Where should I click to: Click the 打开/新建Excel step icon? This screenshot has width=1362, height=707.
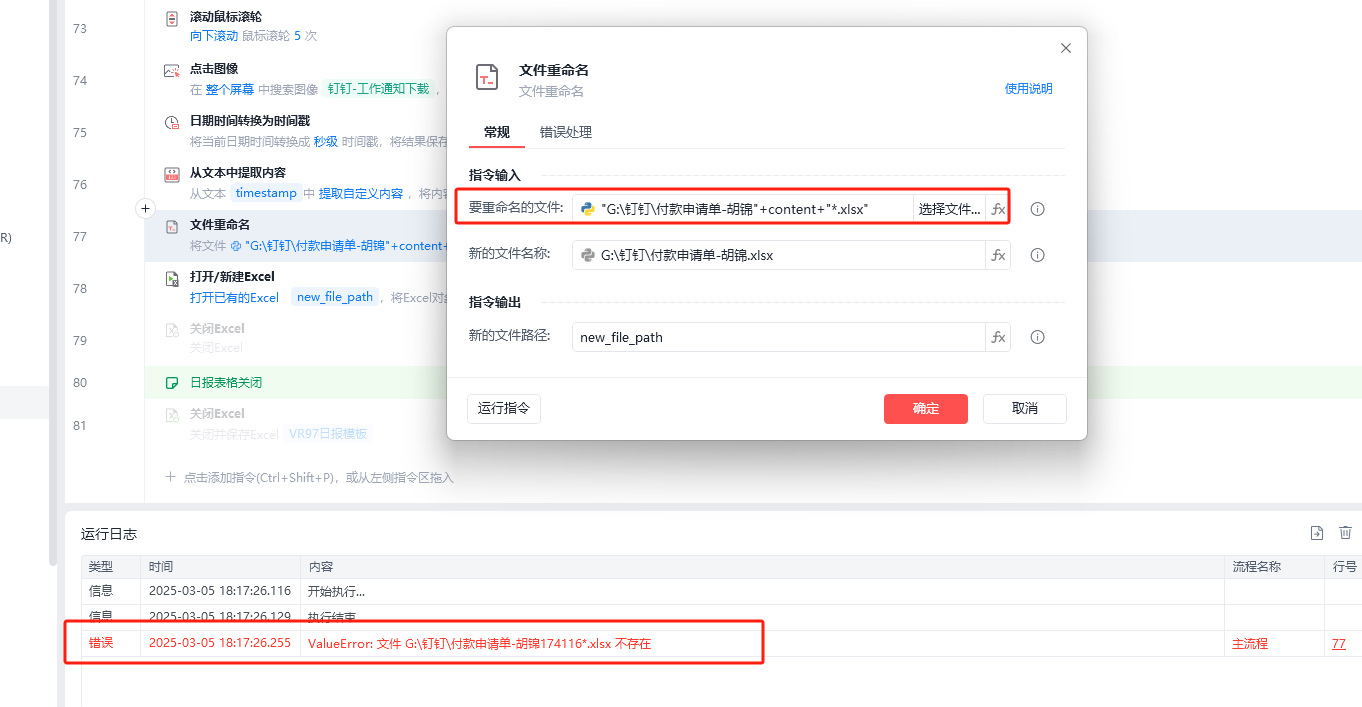pyautogui.click(x=171, y=279)
